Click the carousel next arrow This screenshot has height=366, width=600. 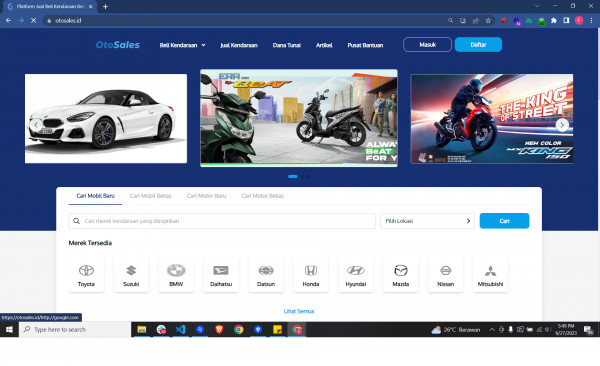562,125
